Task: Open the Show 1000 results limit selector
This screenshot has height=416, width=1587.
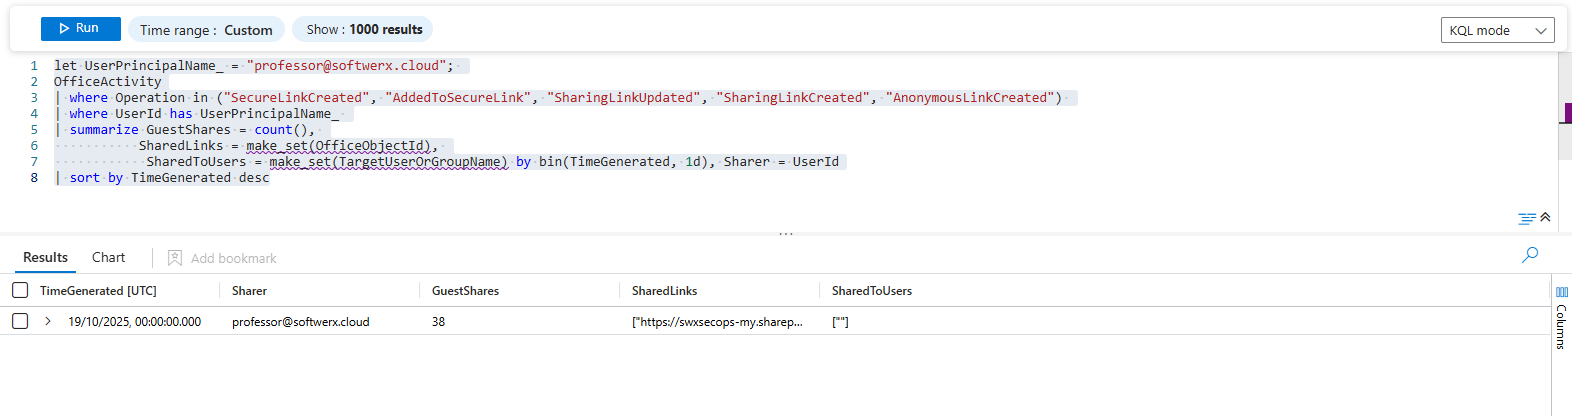Action: [363, 30]
